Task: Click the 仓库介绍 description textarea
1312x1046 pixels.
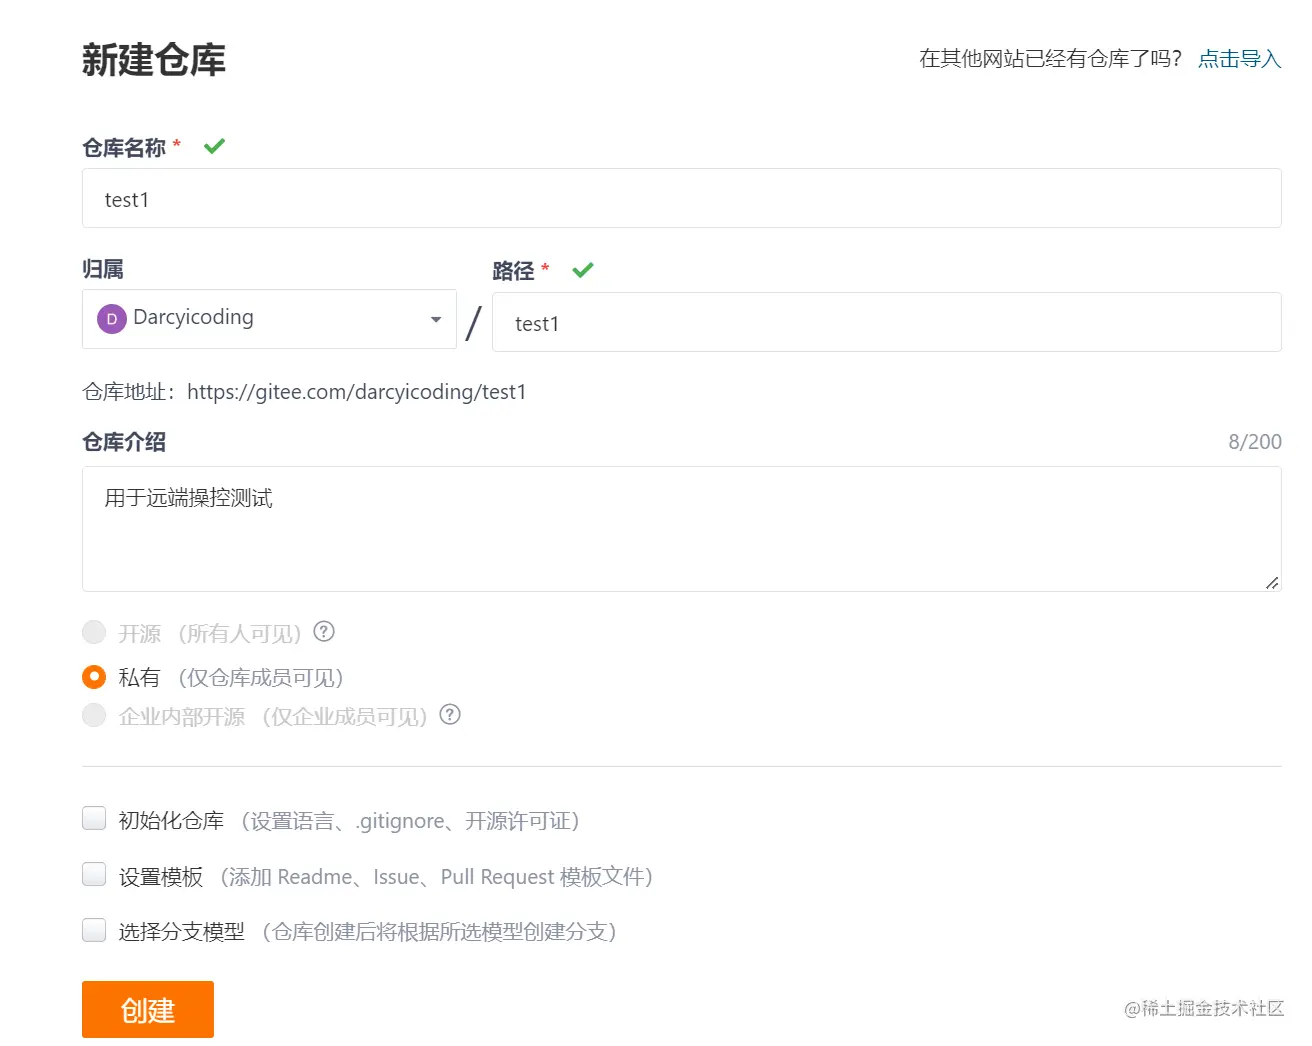Action: point(682,529)
